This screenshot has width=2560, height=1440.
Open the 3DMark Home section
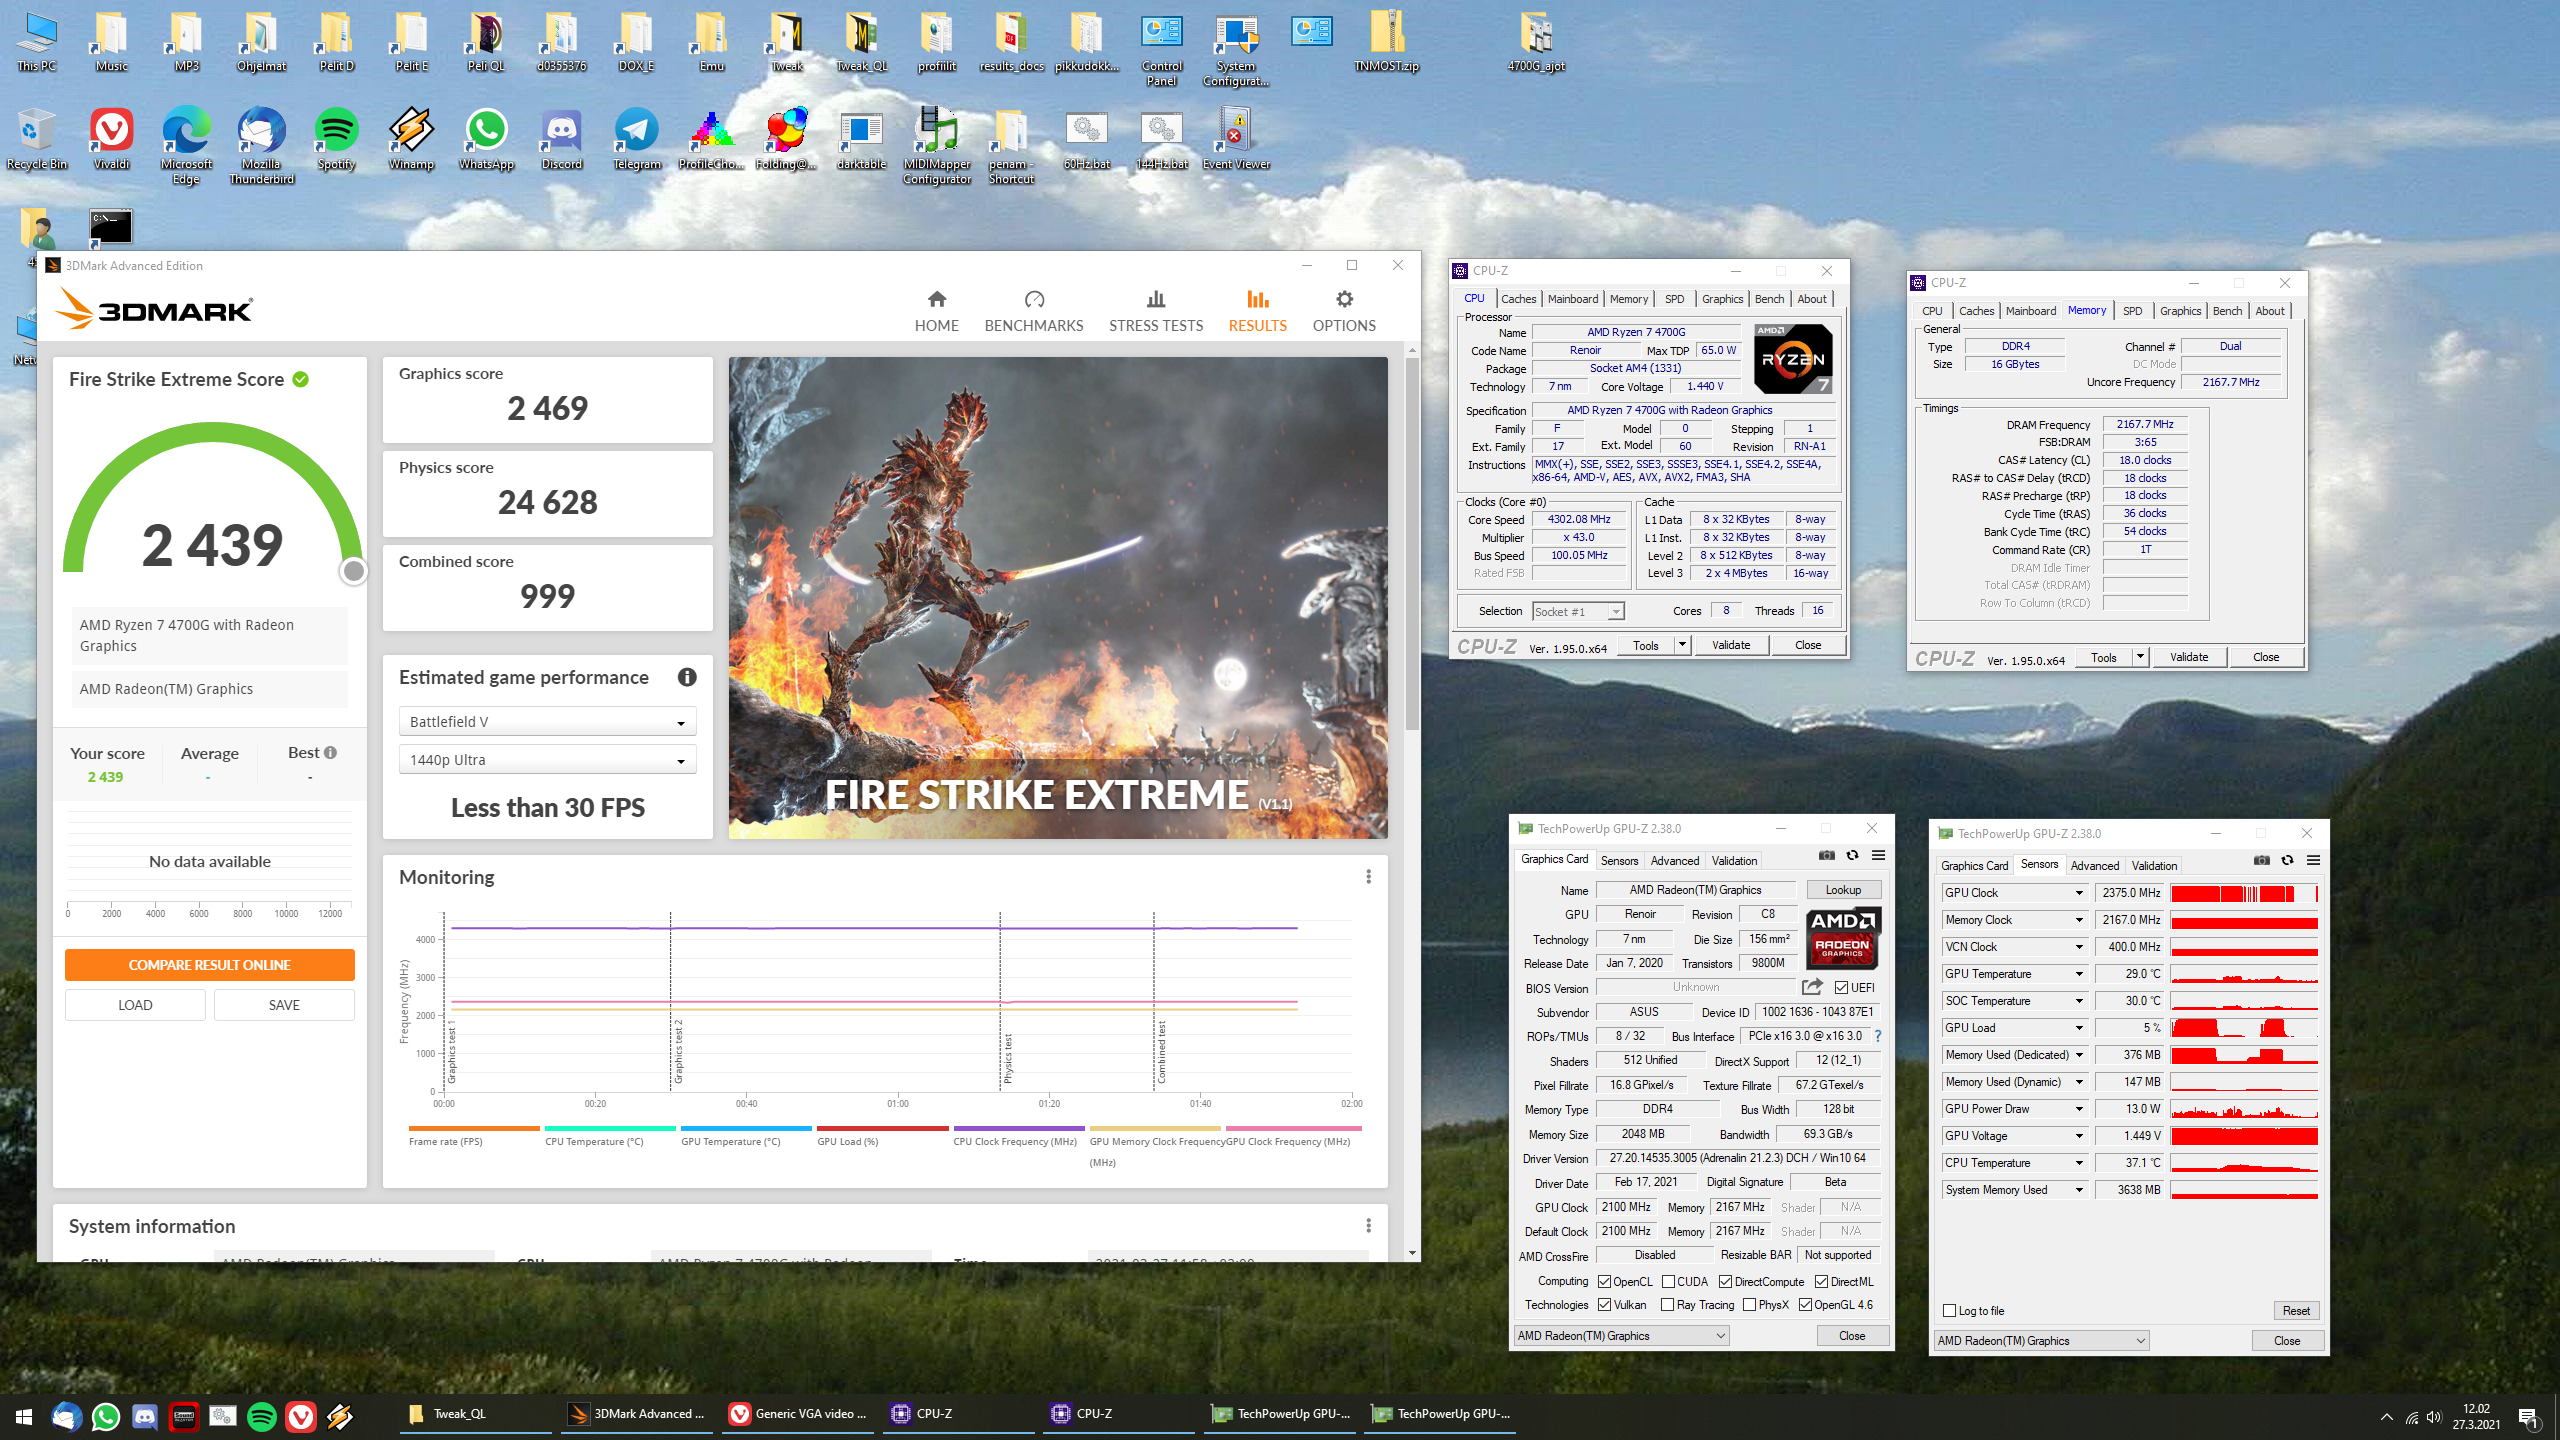(936, 311)
